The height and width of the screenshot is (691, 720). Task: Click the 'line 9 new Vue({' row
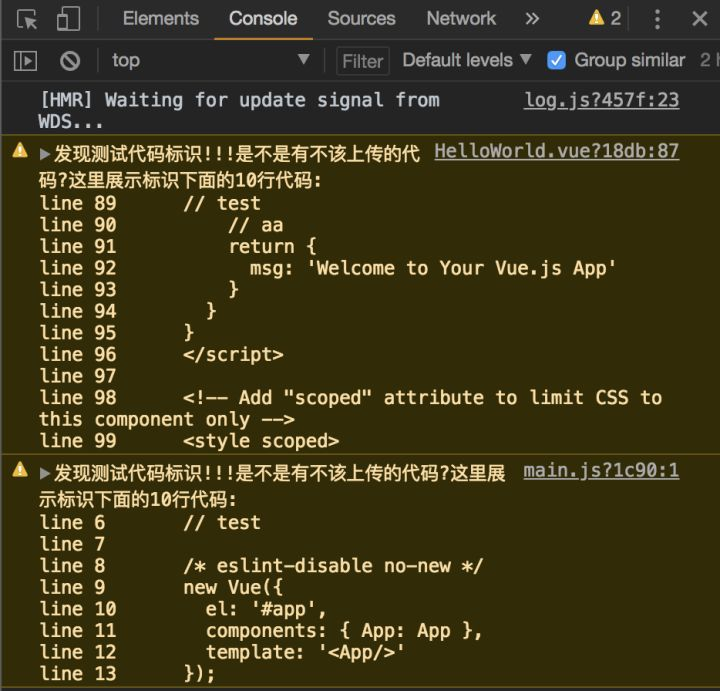click(162, 587)
